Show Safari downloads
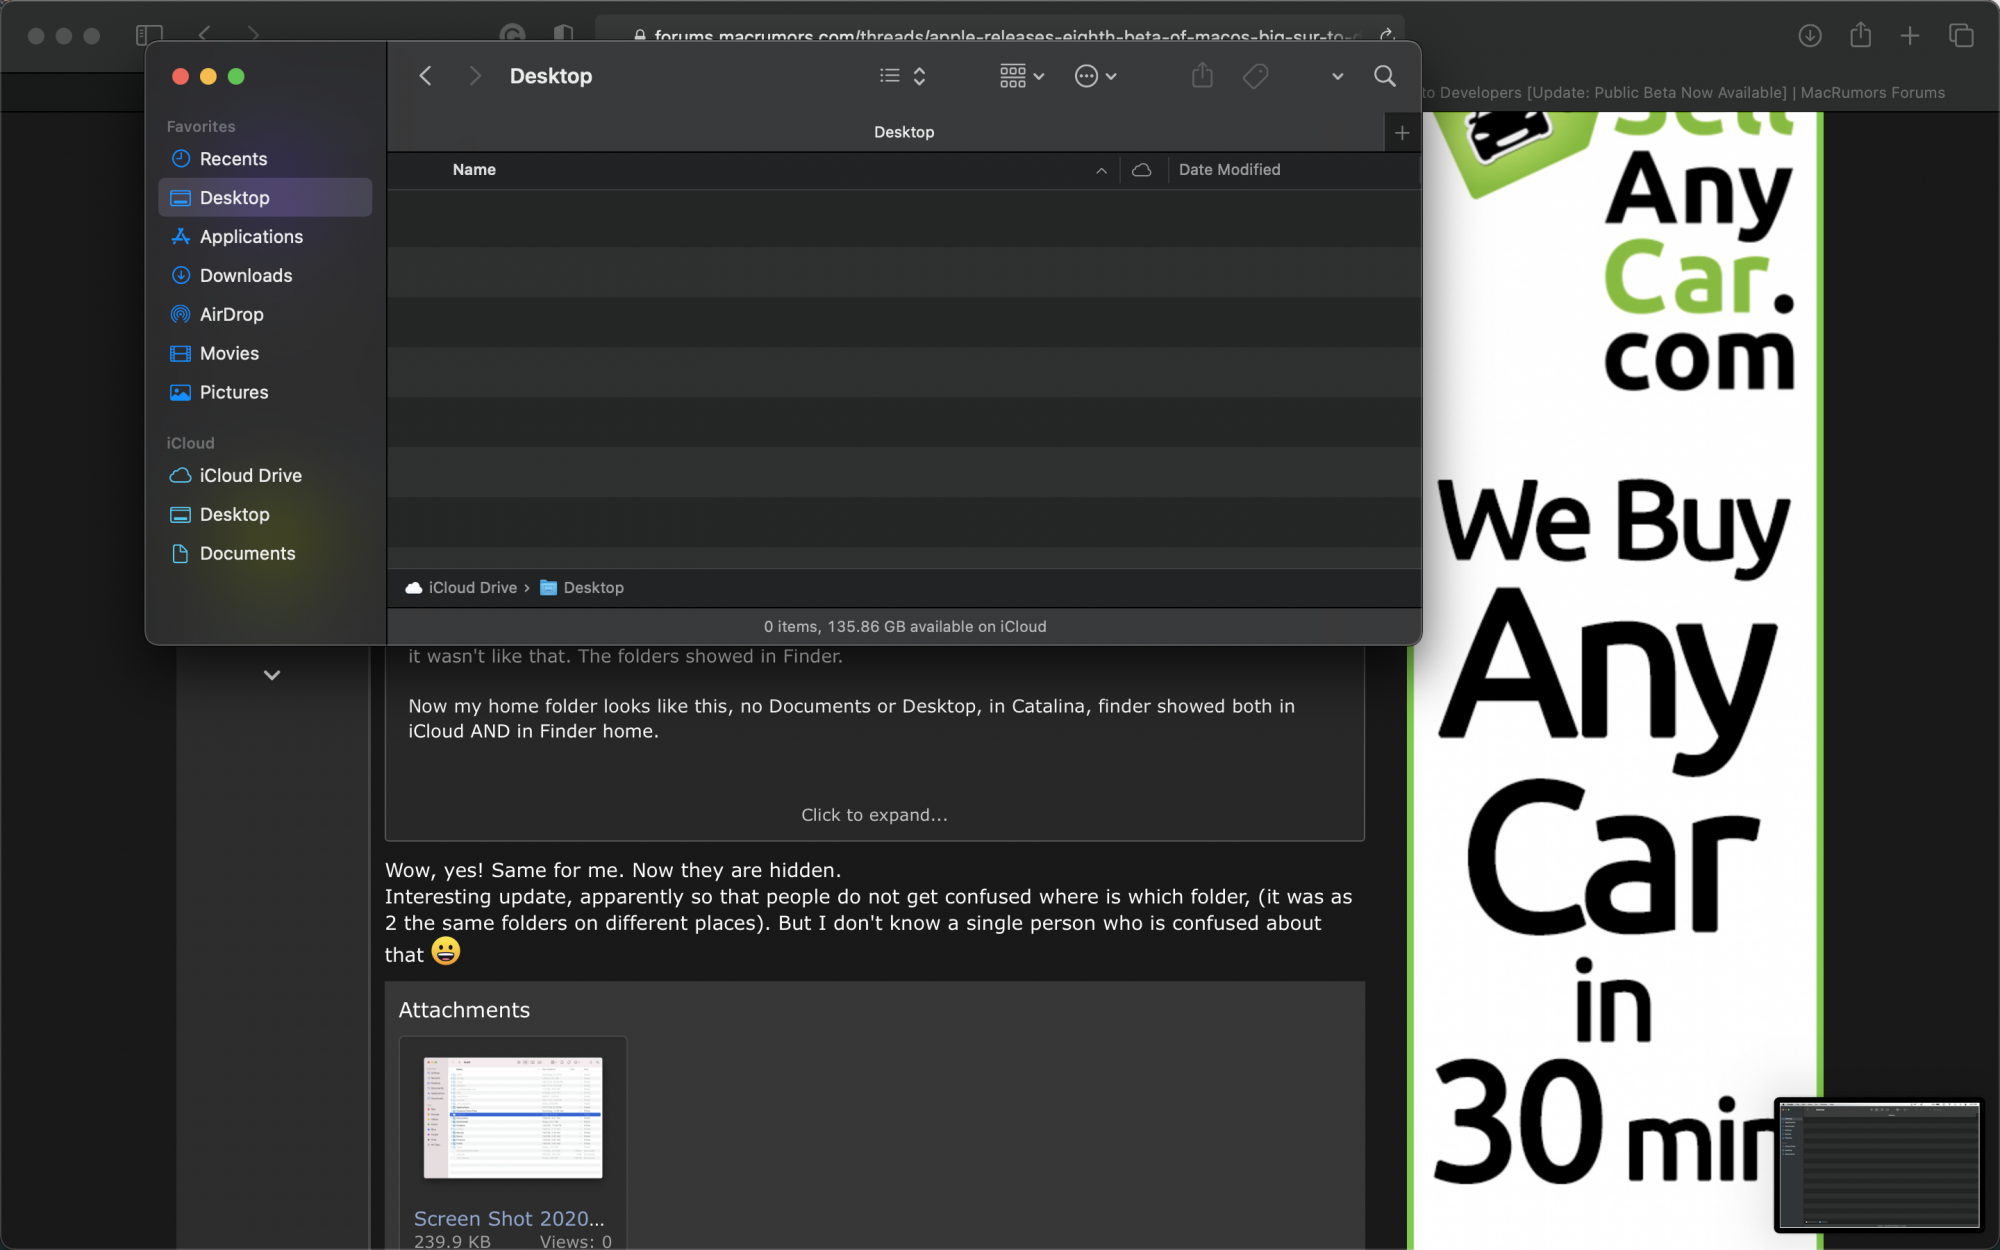 1810,36
